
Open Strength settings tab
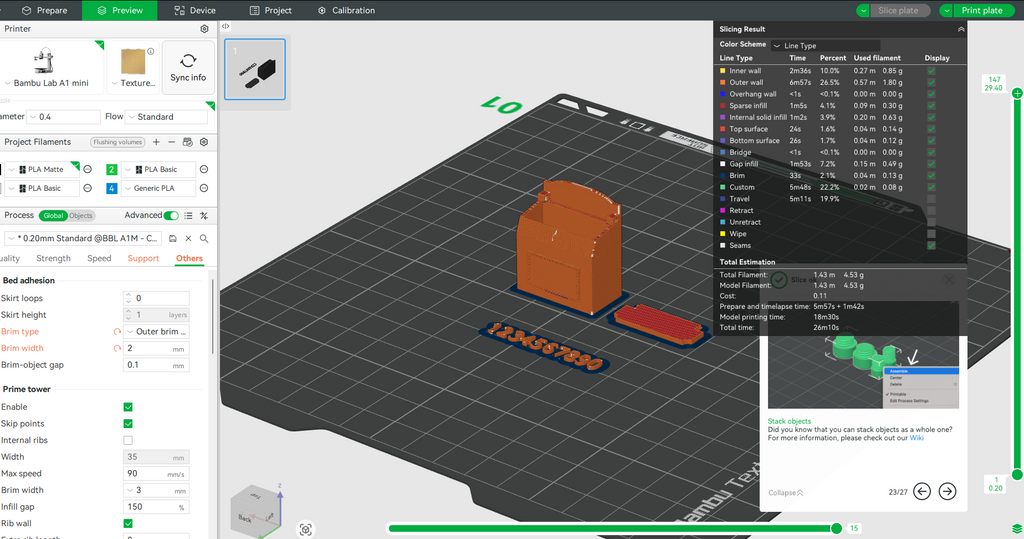[54, 259]
